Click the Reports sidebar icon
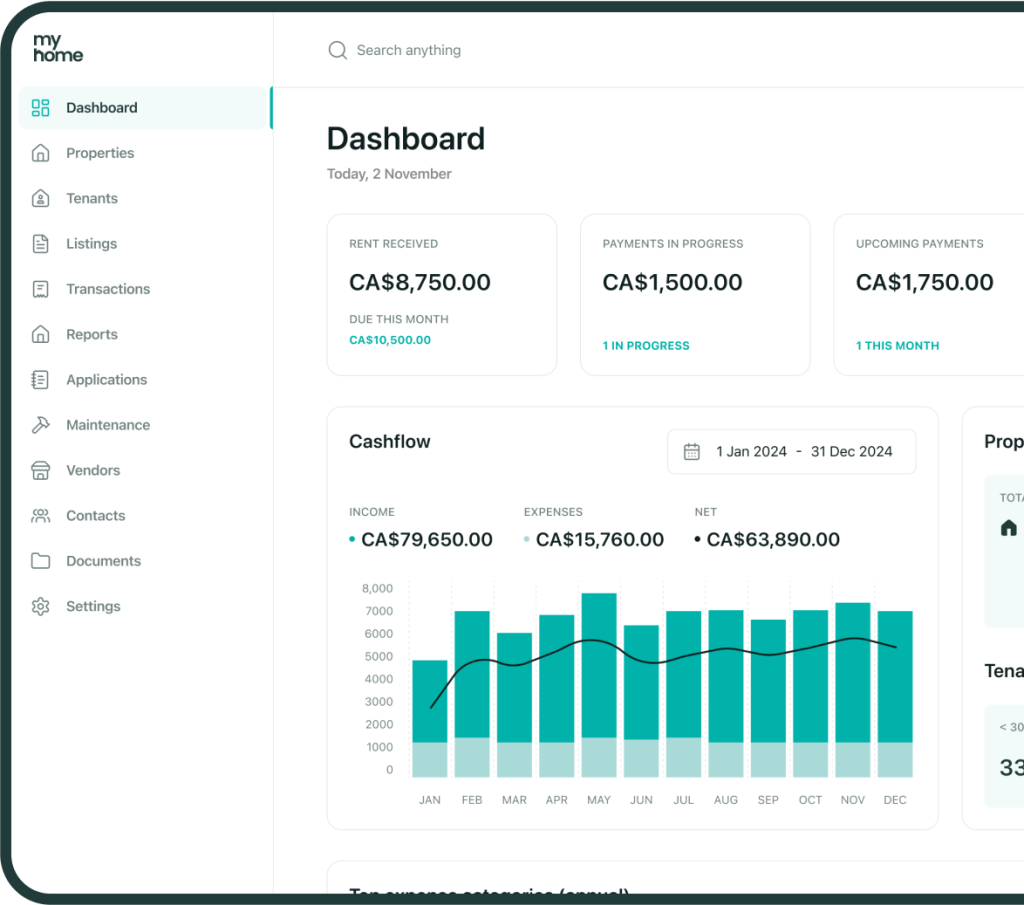This screenshot has height=905, width=1024. (40, 334)
